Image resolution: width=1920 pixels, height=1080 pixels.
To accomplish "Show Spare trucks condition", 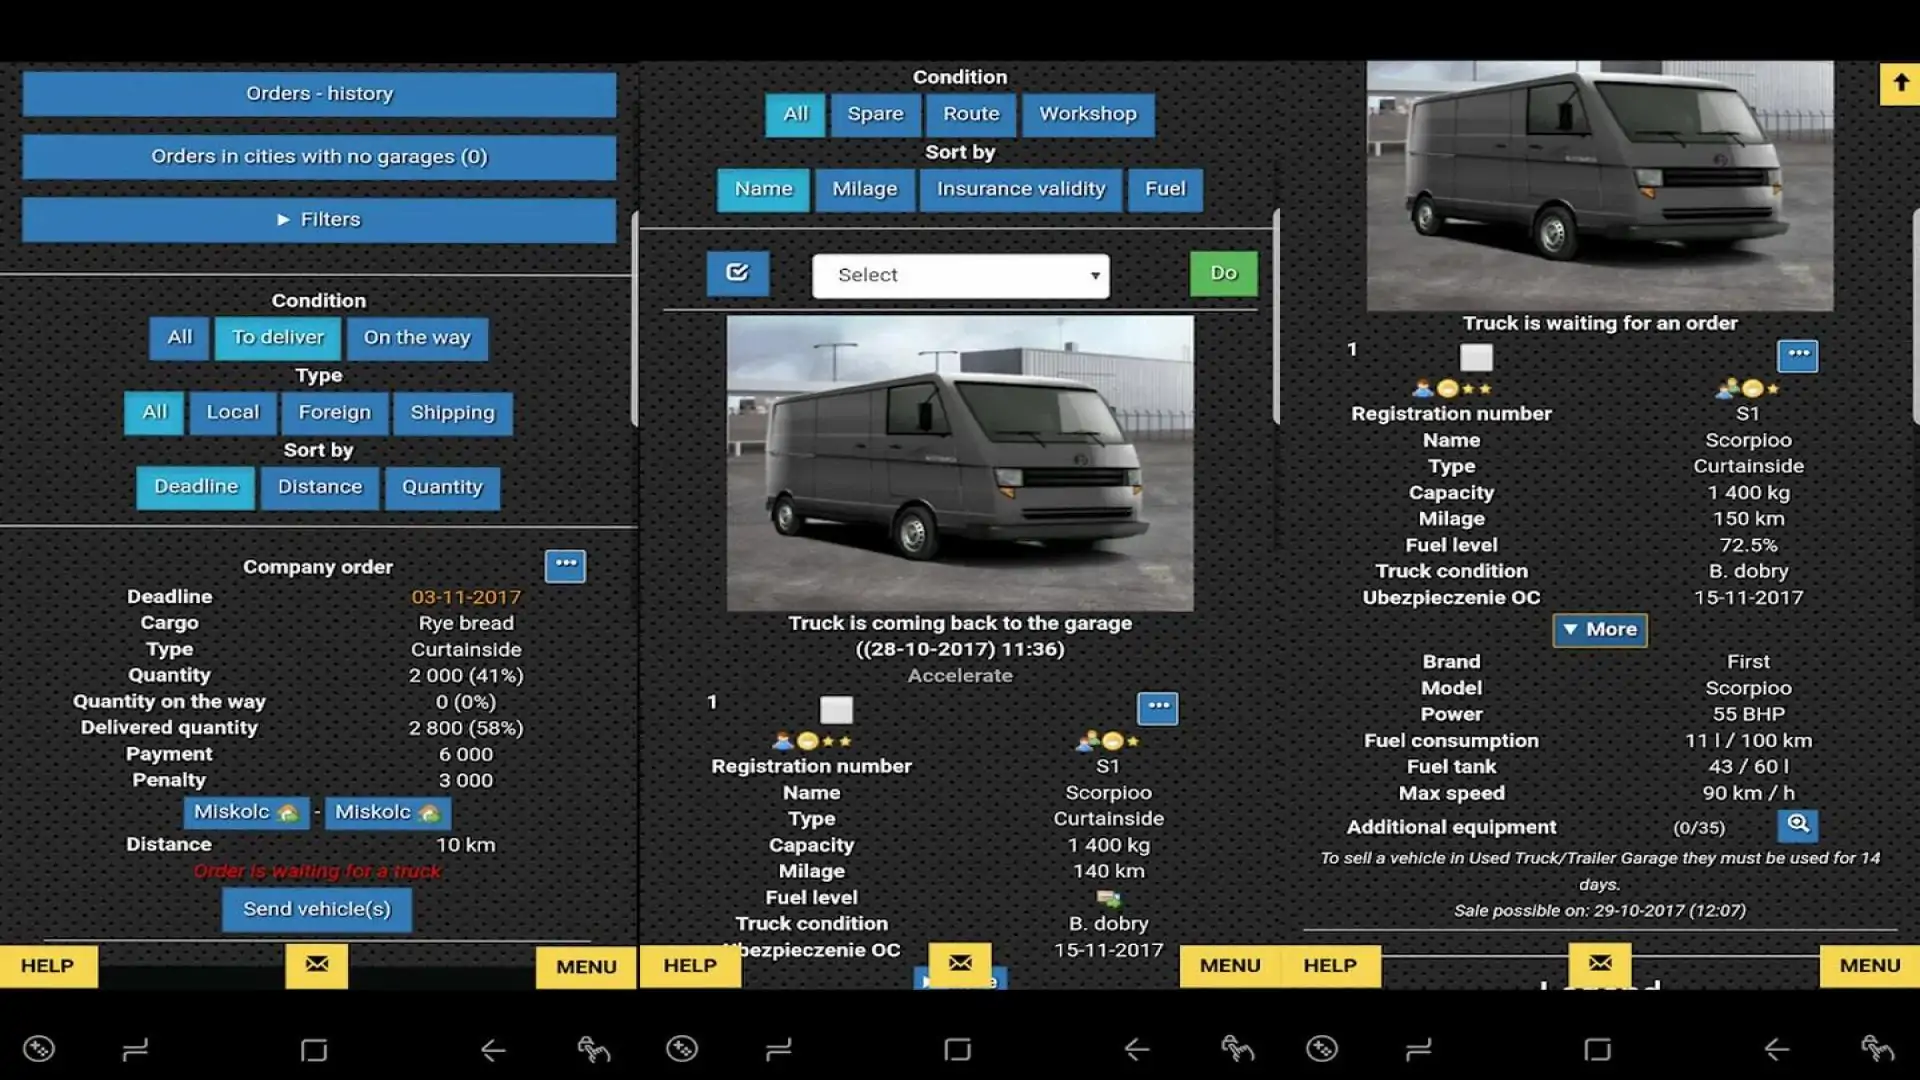I will pos(875,115).
